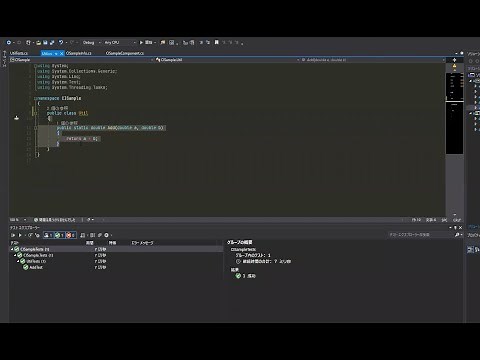Switch to the CSampleInfo.cs tab
This screenshot has height=360, width=480.
pos(79,53)
